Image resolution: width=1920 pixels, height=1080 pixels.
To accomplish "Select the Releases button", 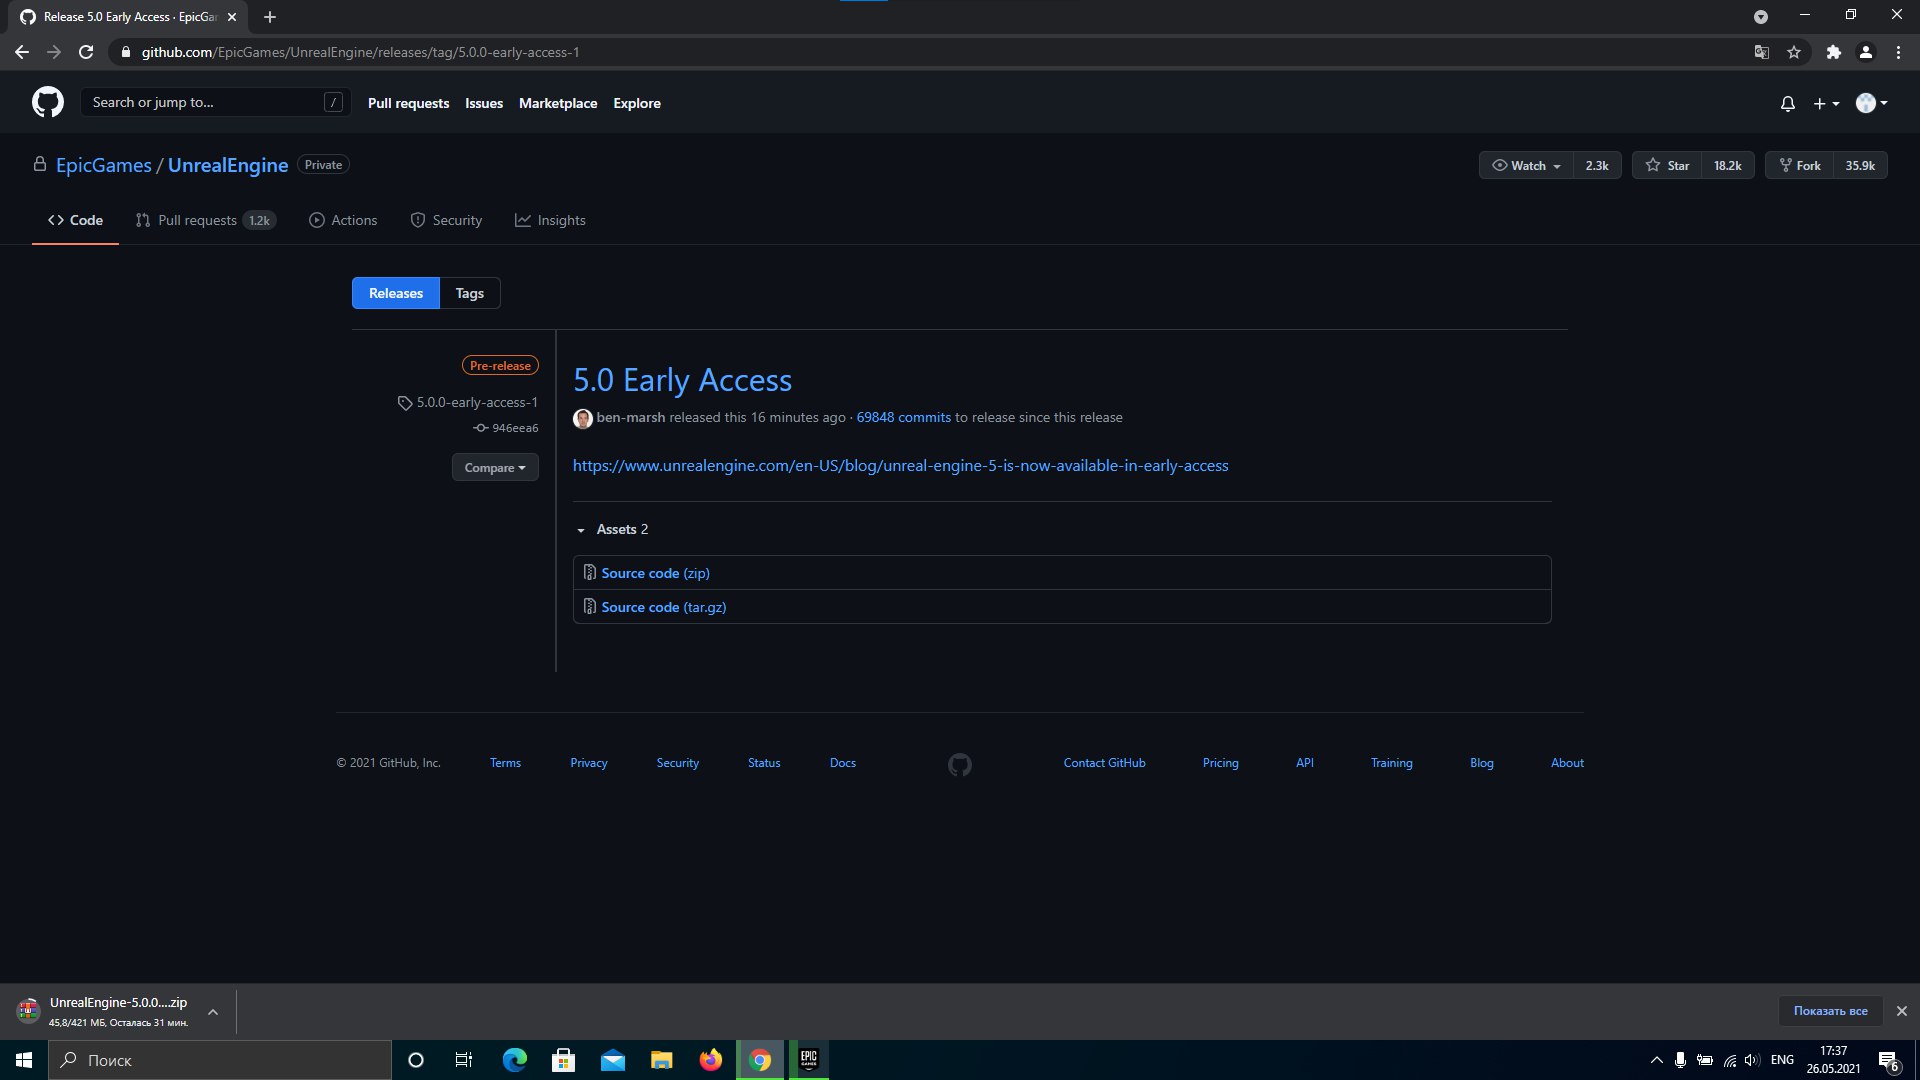I will pos(396,293).
